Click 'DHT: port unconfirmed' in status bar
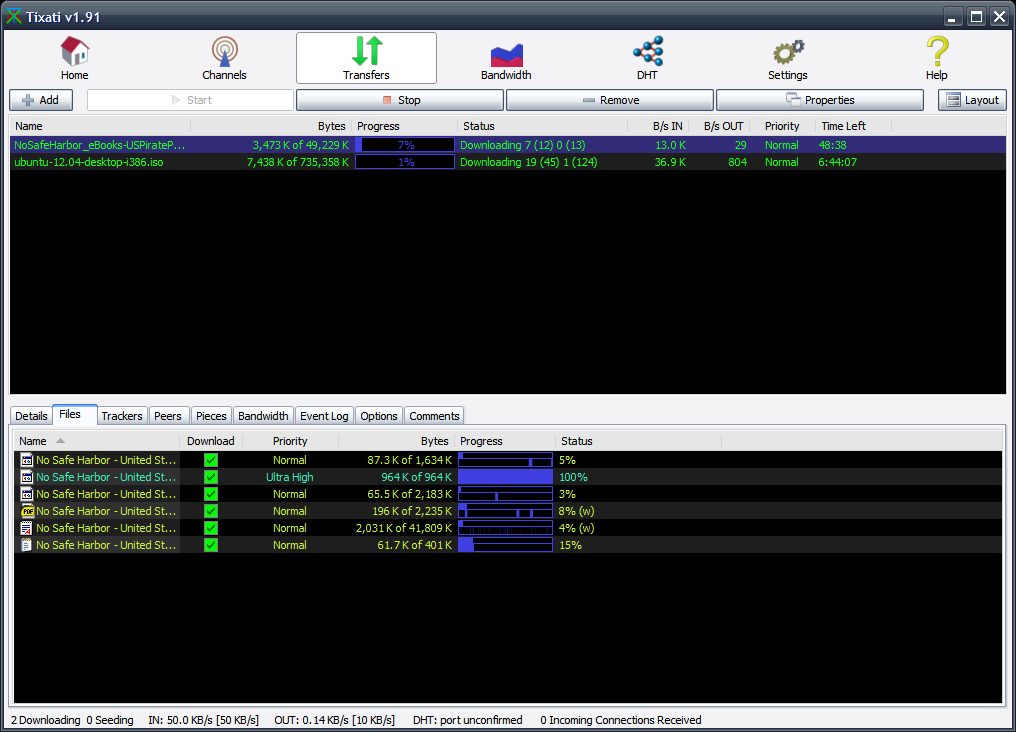 [467, 720]
